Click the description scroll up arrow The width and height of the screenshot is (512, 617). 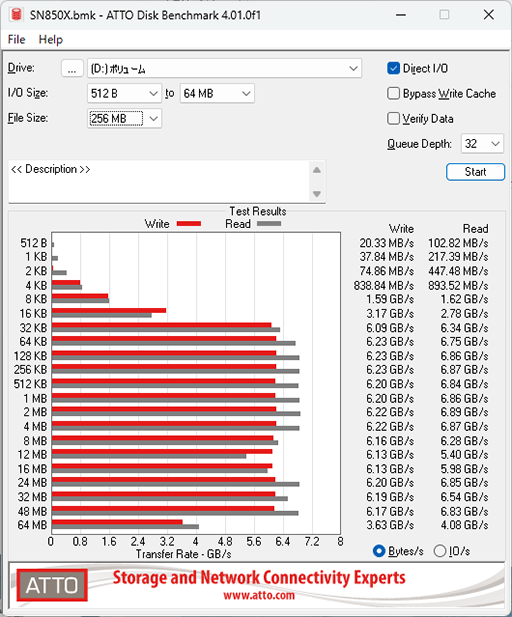(317, 170)
